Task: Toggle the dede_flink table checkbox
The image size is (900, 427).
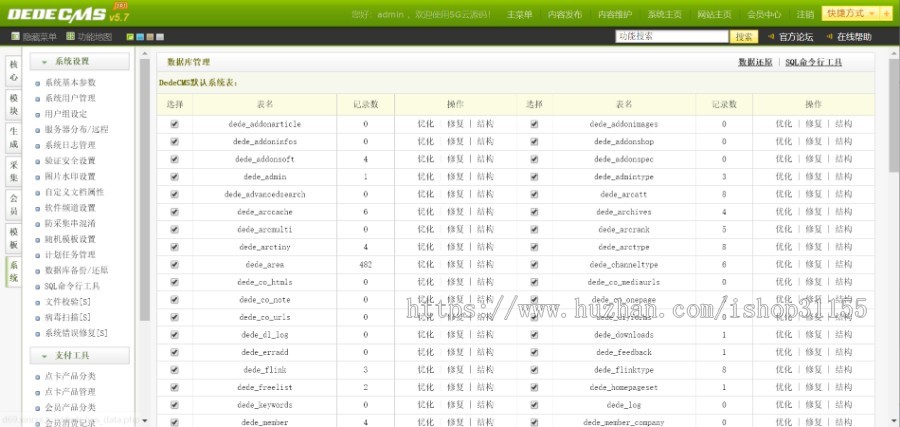Action: coord(174,370)
